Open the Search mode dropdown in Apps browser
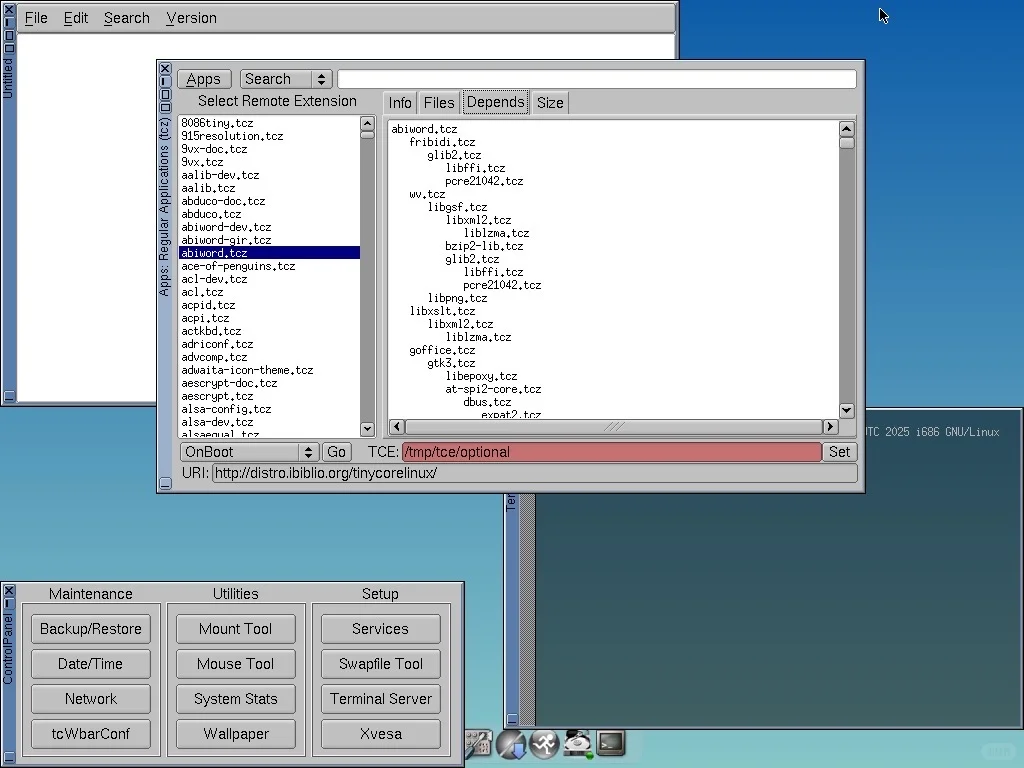The height and width of the screenshot is (768, 1024). [x=286, y=78]
